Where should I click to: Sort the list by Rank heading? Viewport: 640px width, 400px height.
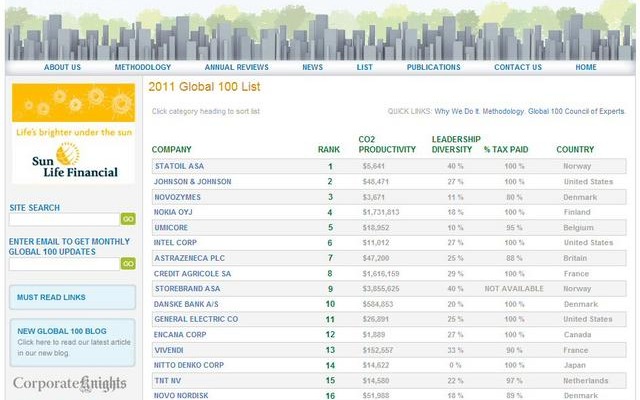click(329, 149)
